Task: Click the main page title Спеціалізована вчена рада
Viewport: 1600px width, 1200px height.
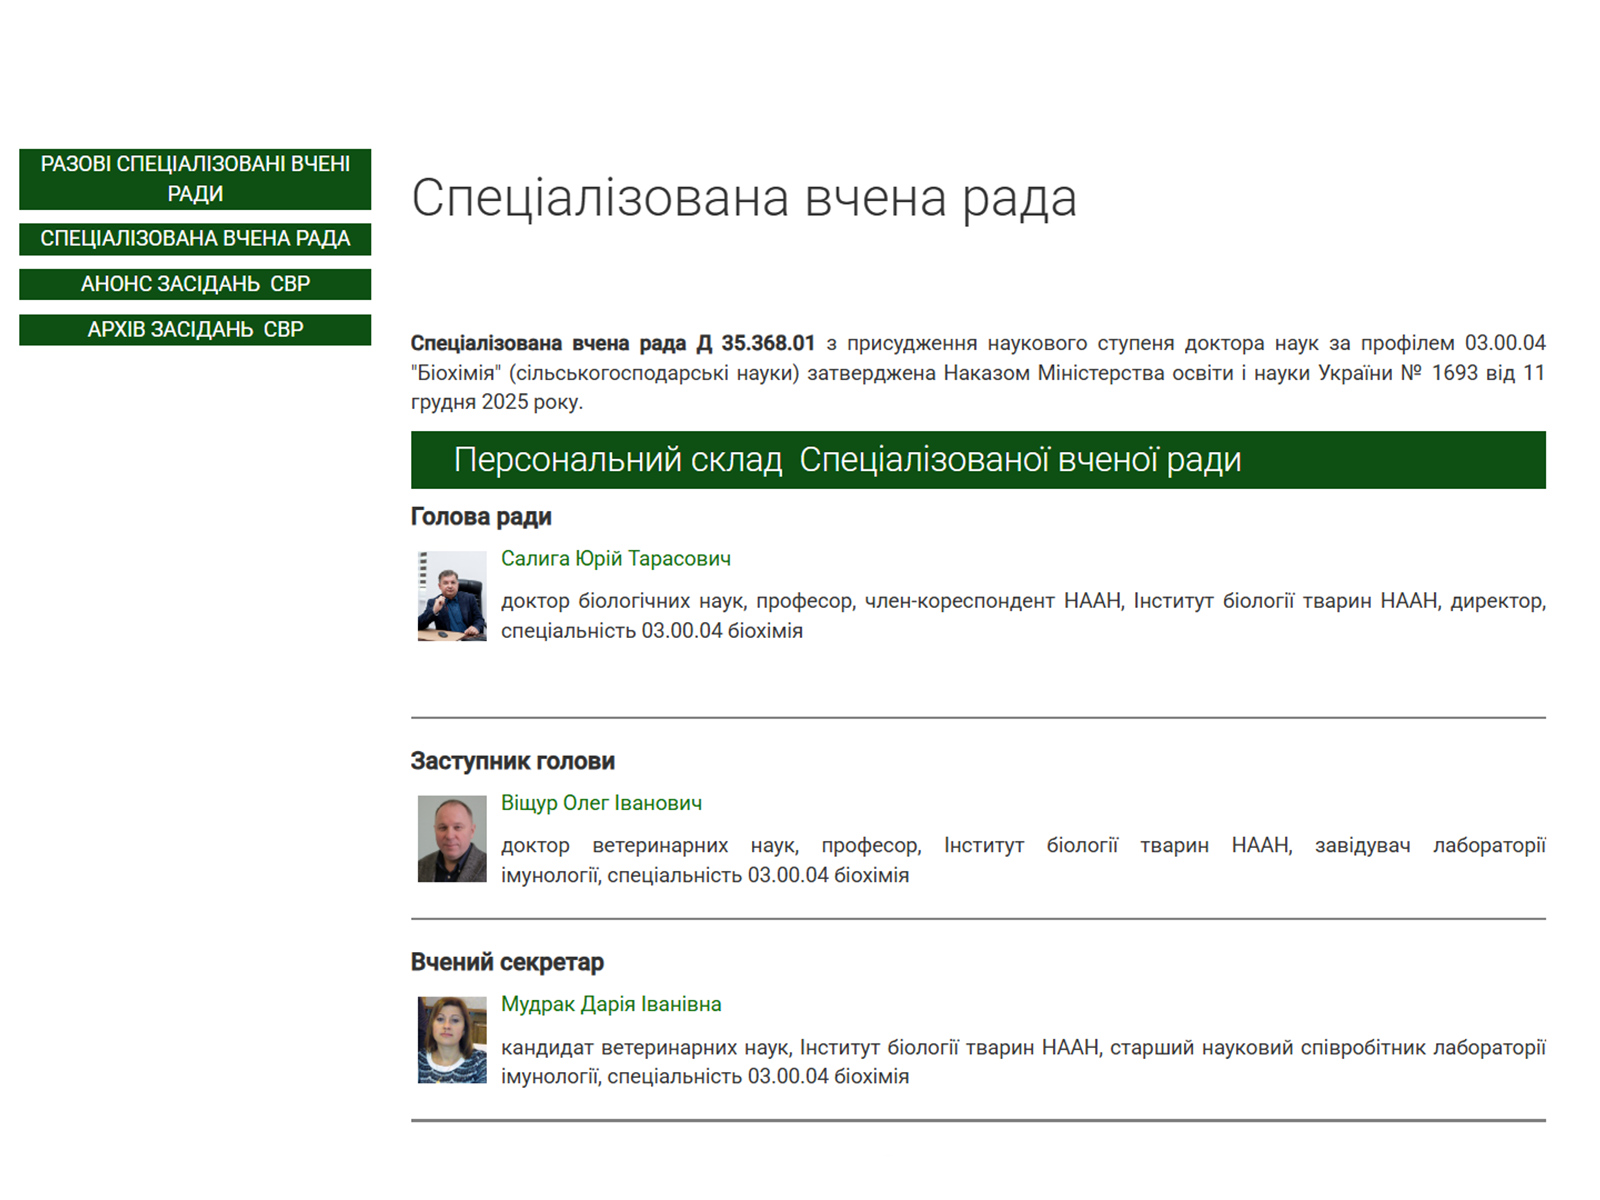Action: tap(743, 198)
